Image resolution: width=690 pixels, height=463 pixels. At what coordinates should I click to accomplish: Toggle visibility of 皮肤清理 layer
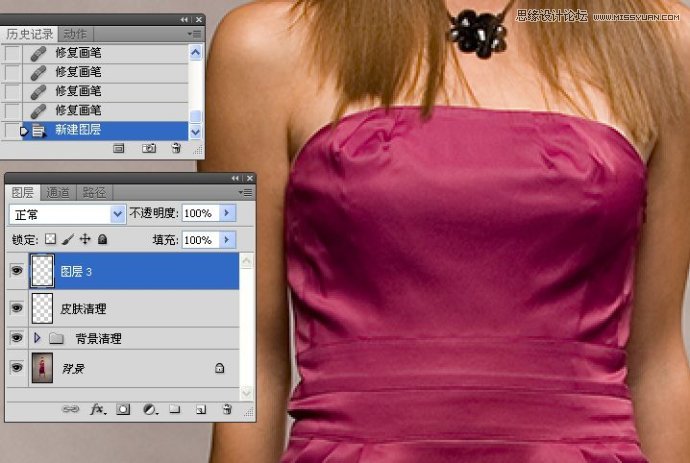tap(17, 308)
